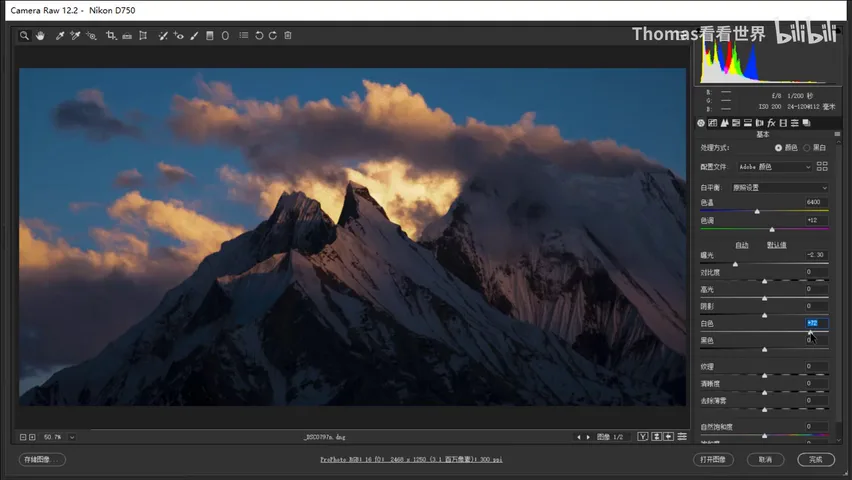The image size is (852, 480).
Task: Click the 色温 temperature slider handle
Action: [757, 211]
